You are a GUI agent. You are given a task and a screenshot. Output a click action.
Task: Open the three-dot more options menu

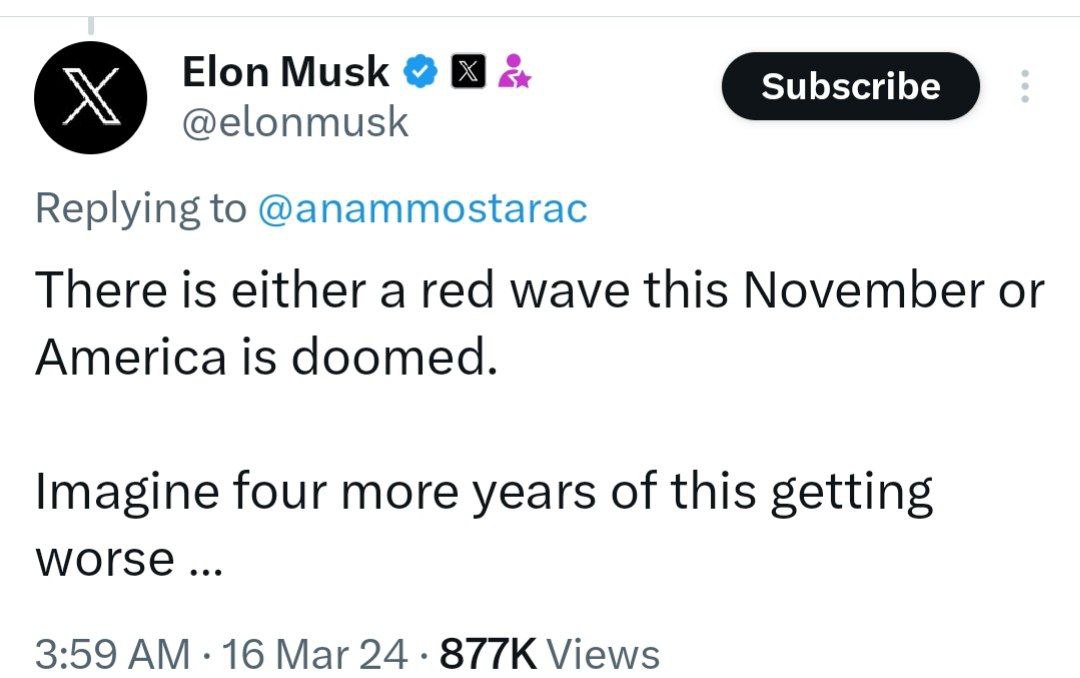1023,87
